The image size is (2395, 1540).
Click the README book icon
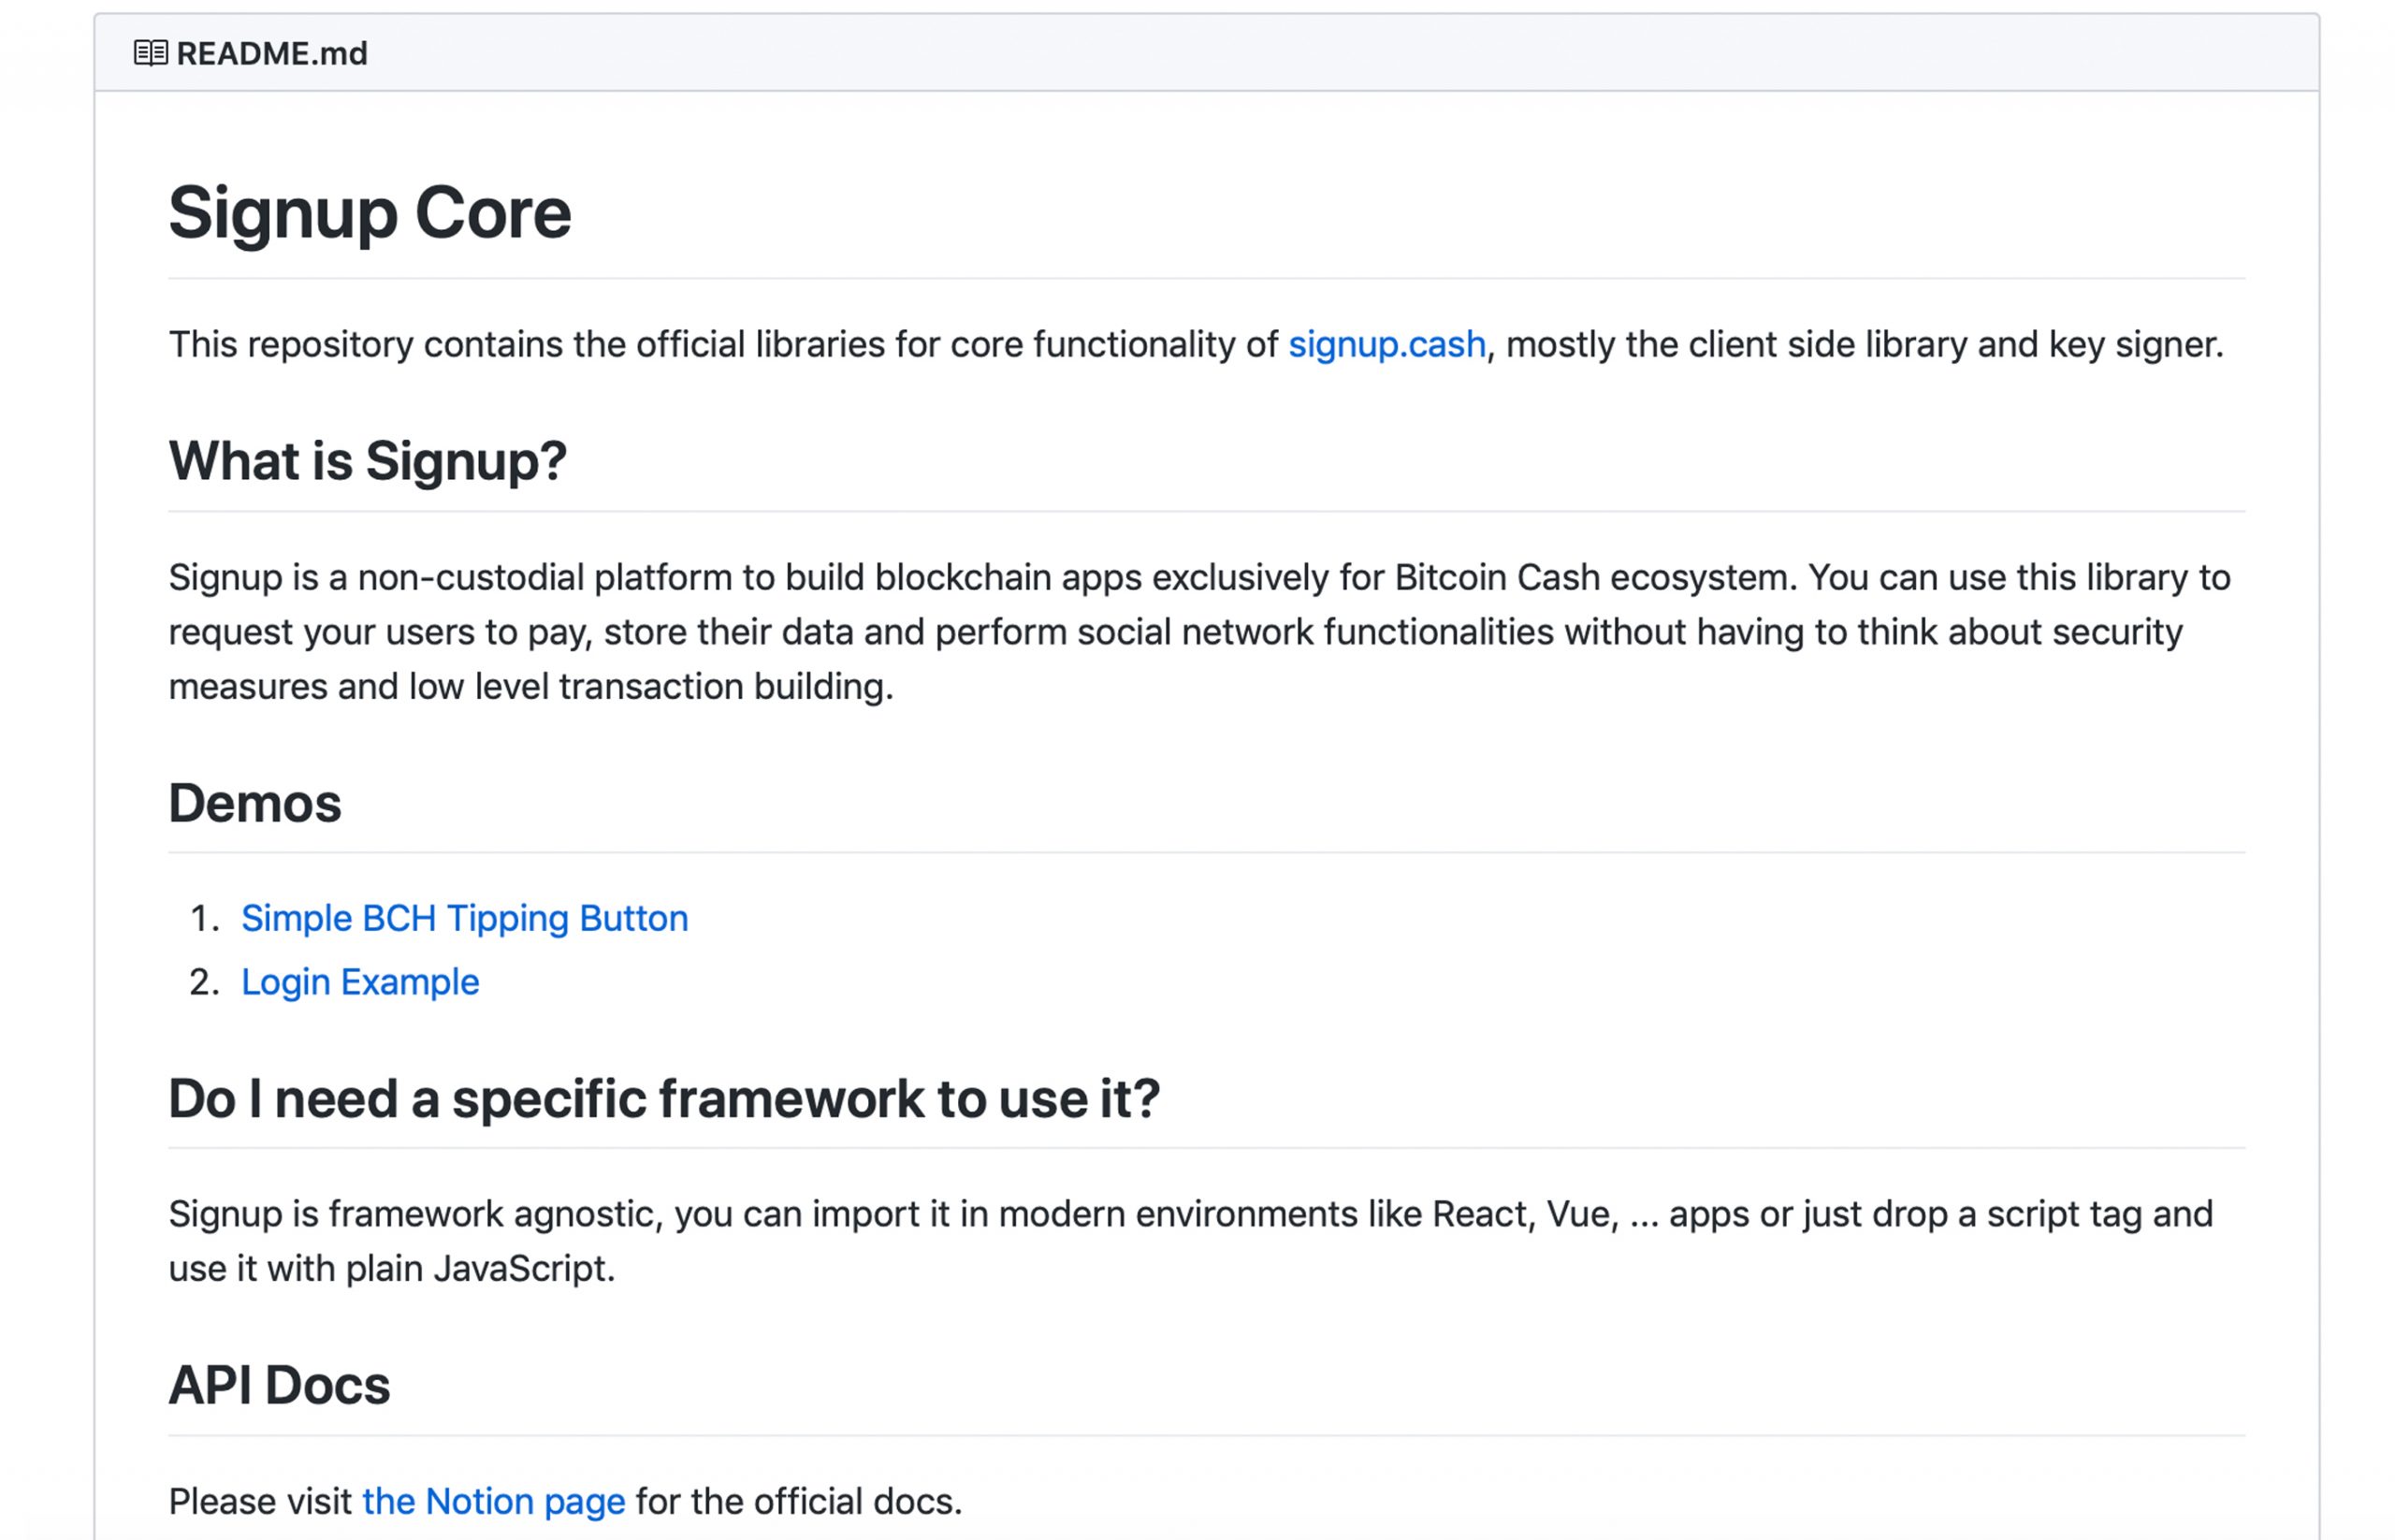coord(150,53)
